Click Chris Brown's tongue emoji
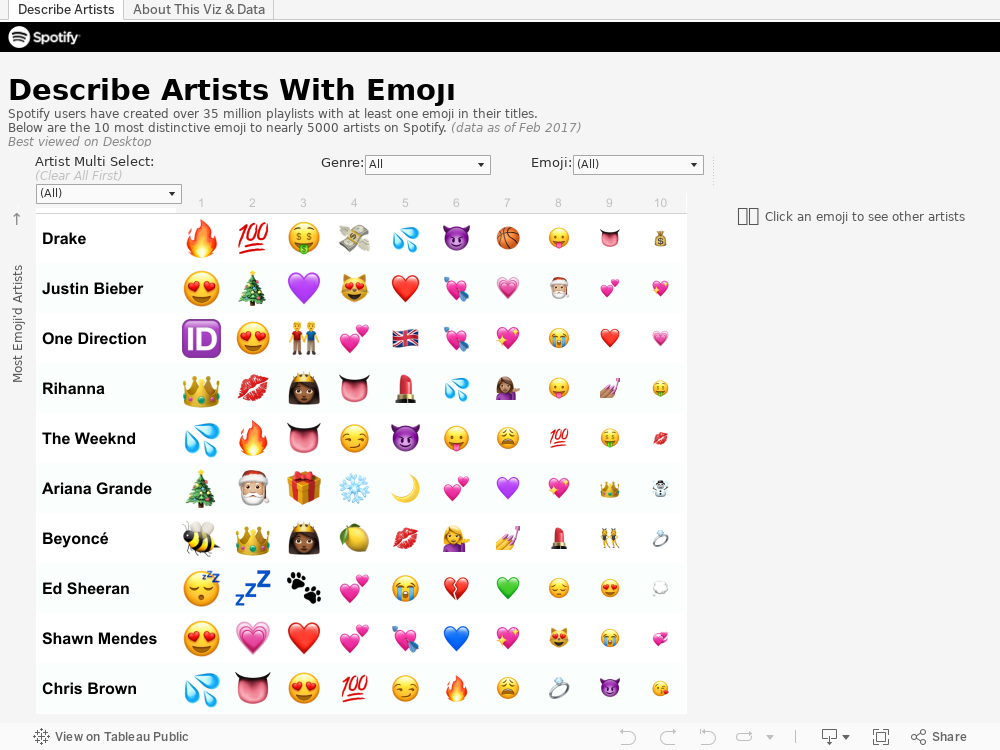This screenshot has width=1000, height=750. point(253,688)
